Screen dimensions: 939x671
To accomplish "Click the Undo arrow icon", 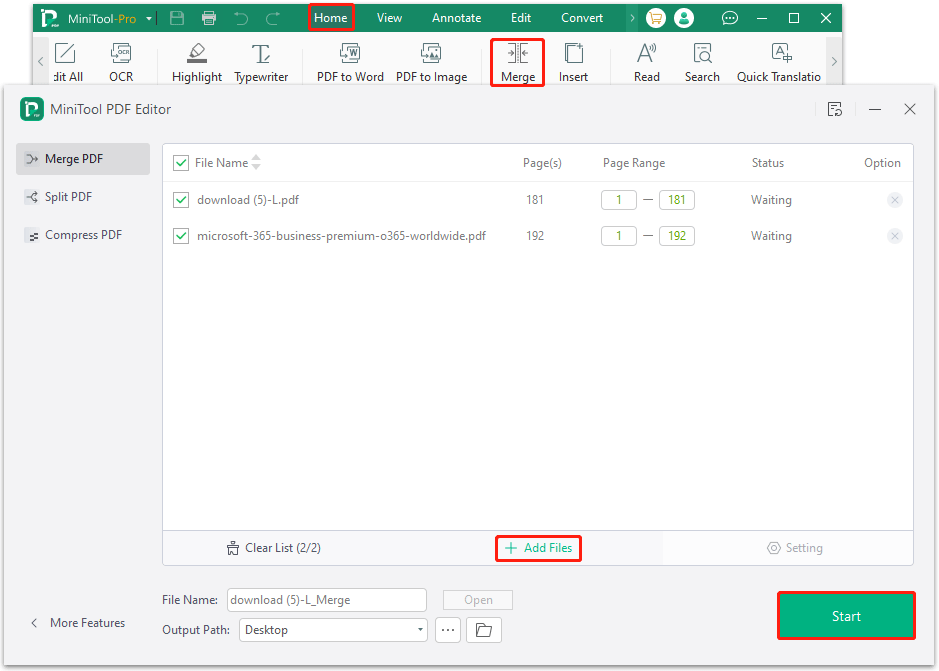I will pyautogui.click(x=241, y=19).
